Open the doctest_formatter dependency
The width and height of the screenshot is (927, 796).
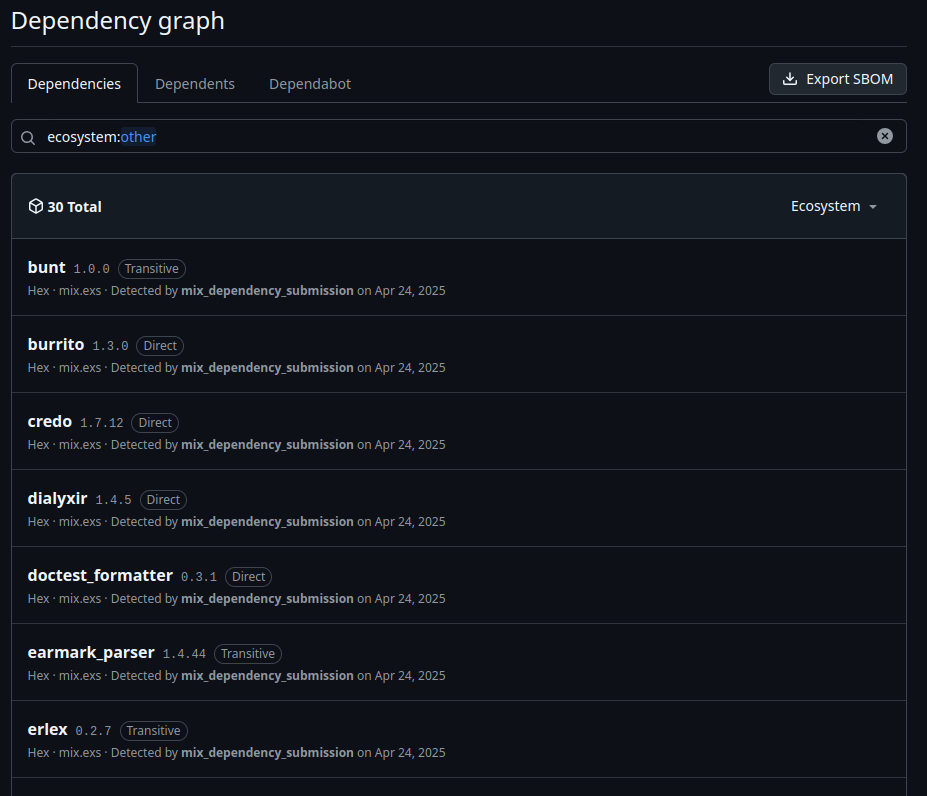(x=101, y=576)
